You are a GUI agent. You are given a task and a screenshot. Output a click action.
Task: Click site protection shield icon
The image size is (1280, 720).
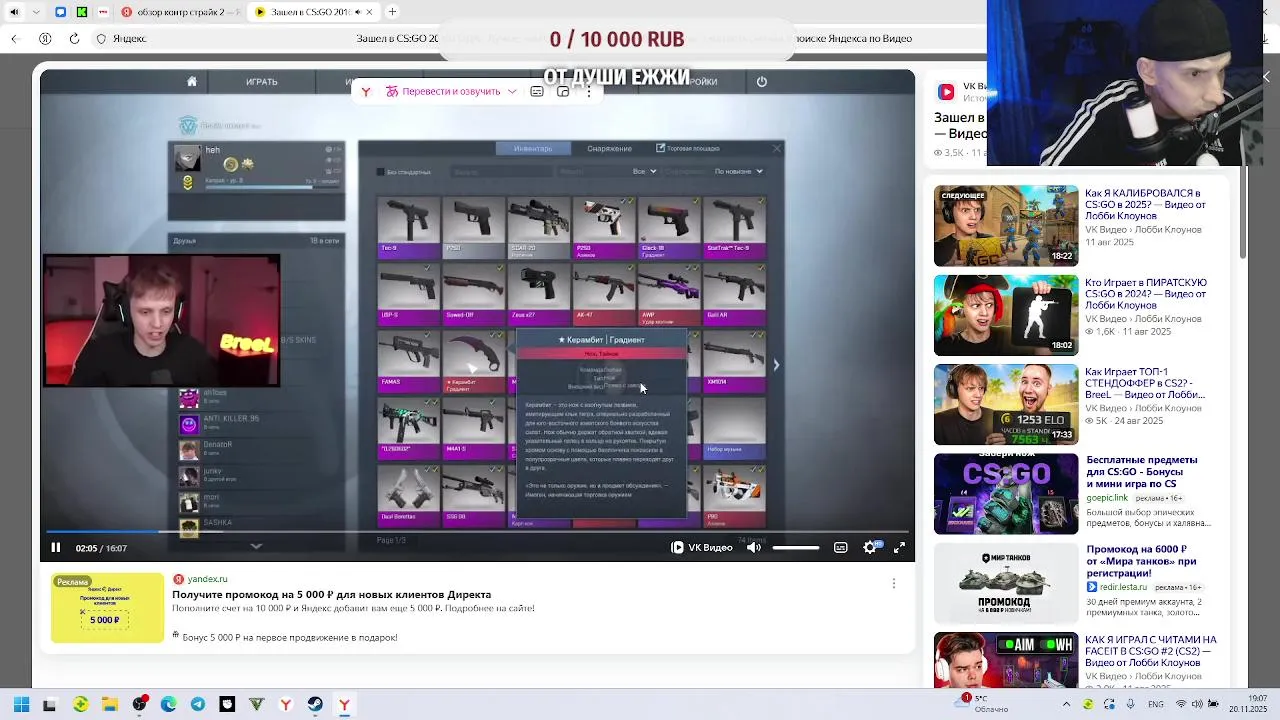click(x=101, y=39)
